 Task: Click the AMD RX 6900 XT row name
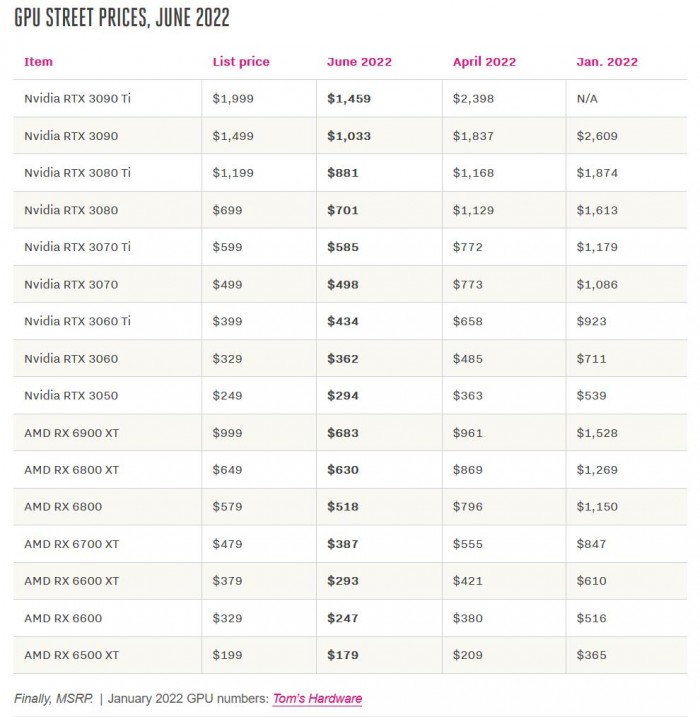coord(72,433)
